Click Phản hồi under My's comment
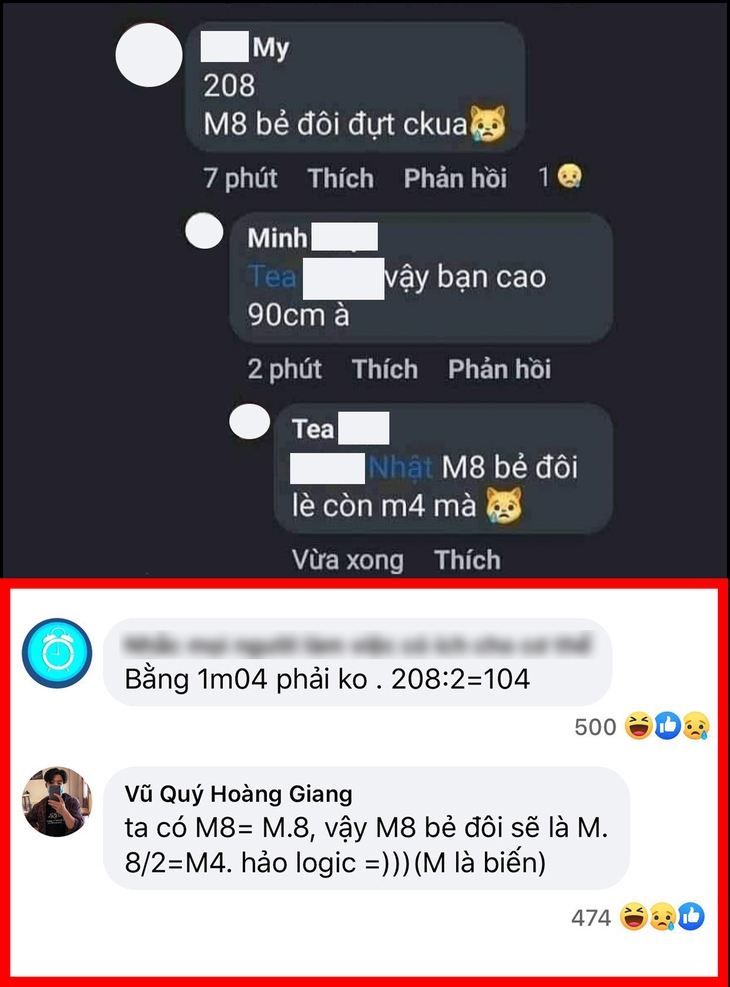Image resolution: width=730 pixels, height=987 pixels. click(456, 178)
